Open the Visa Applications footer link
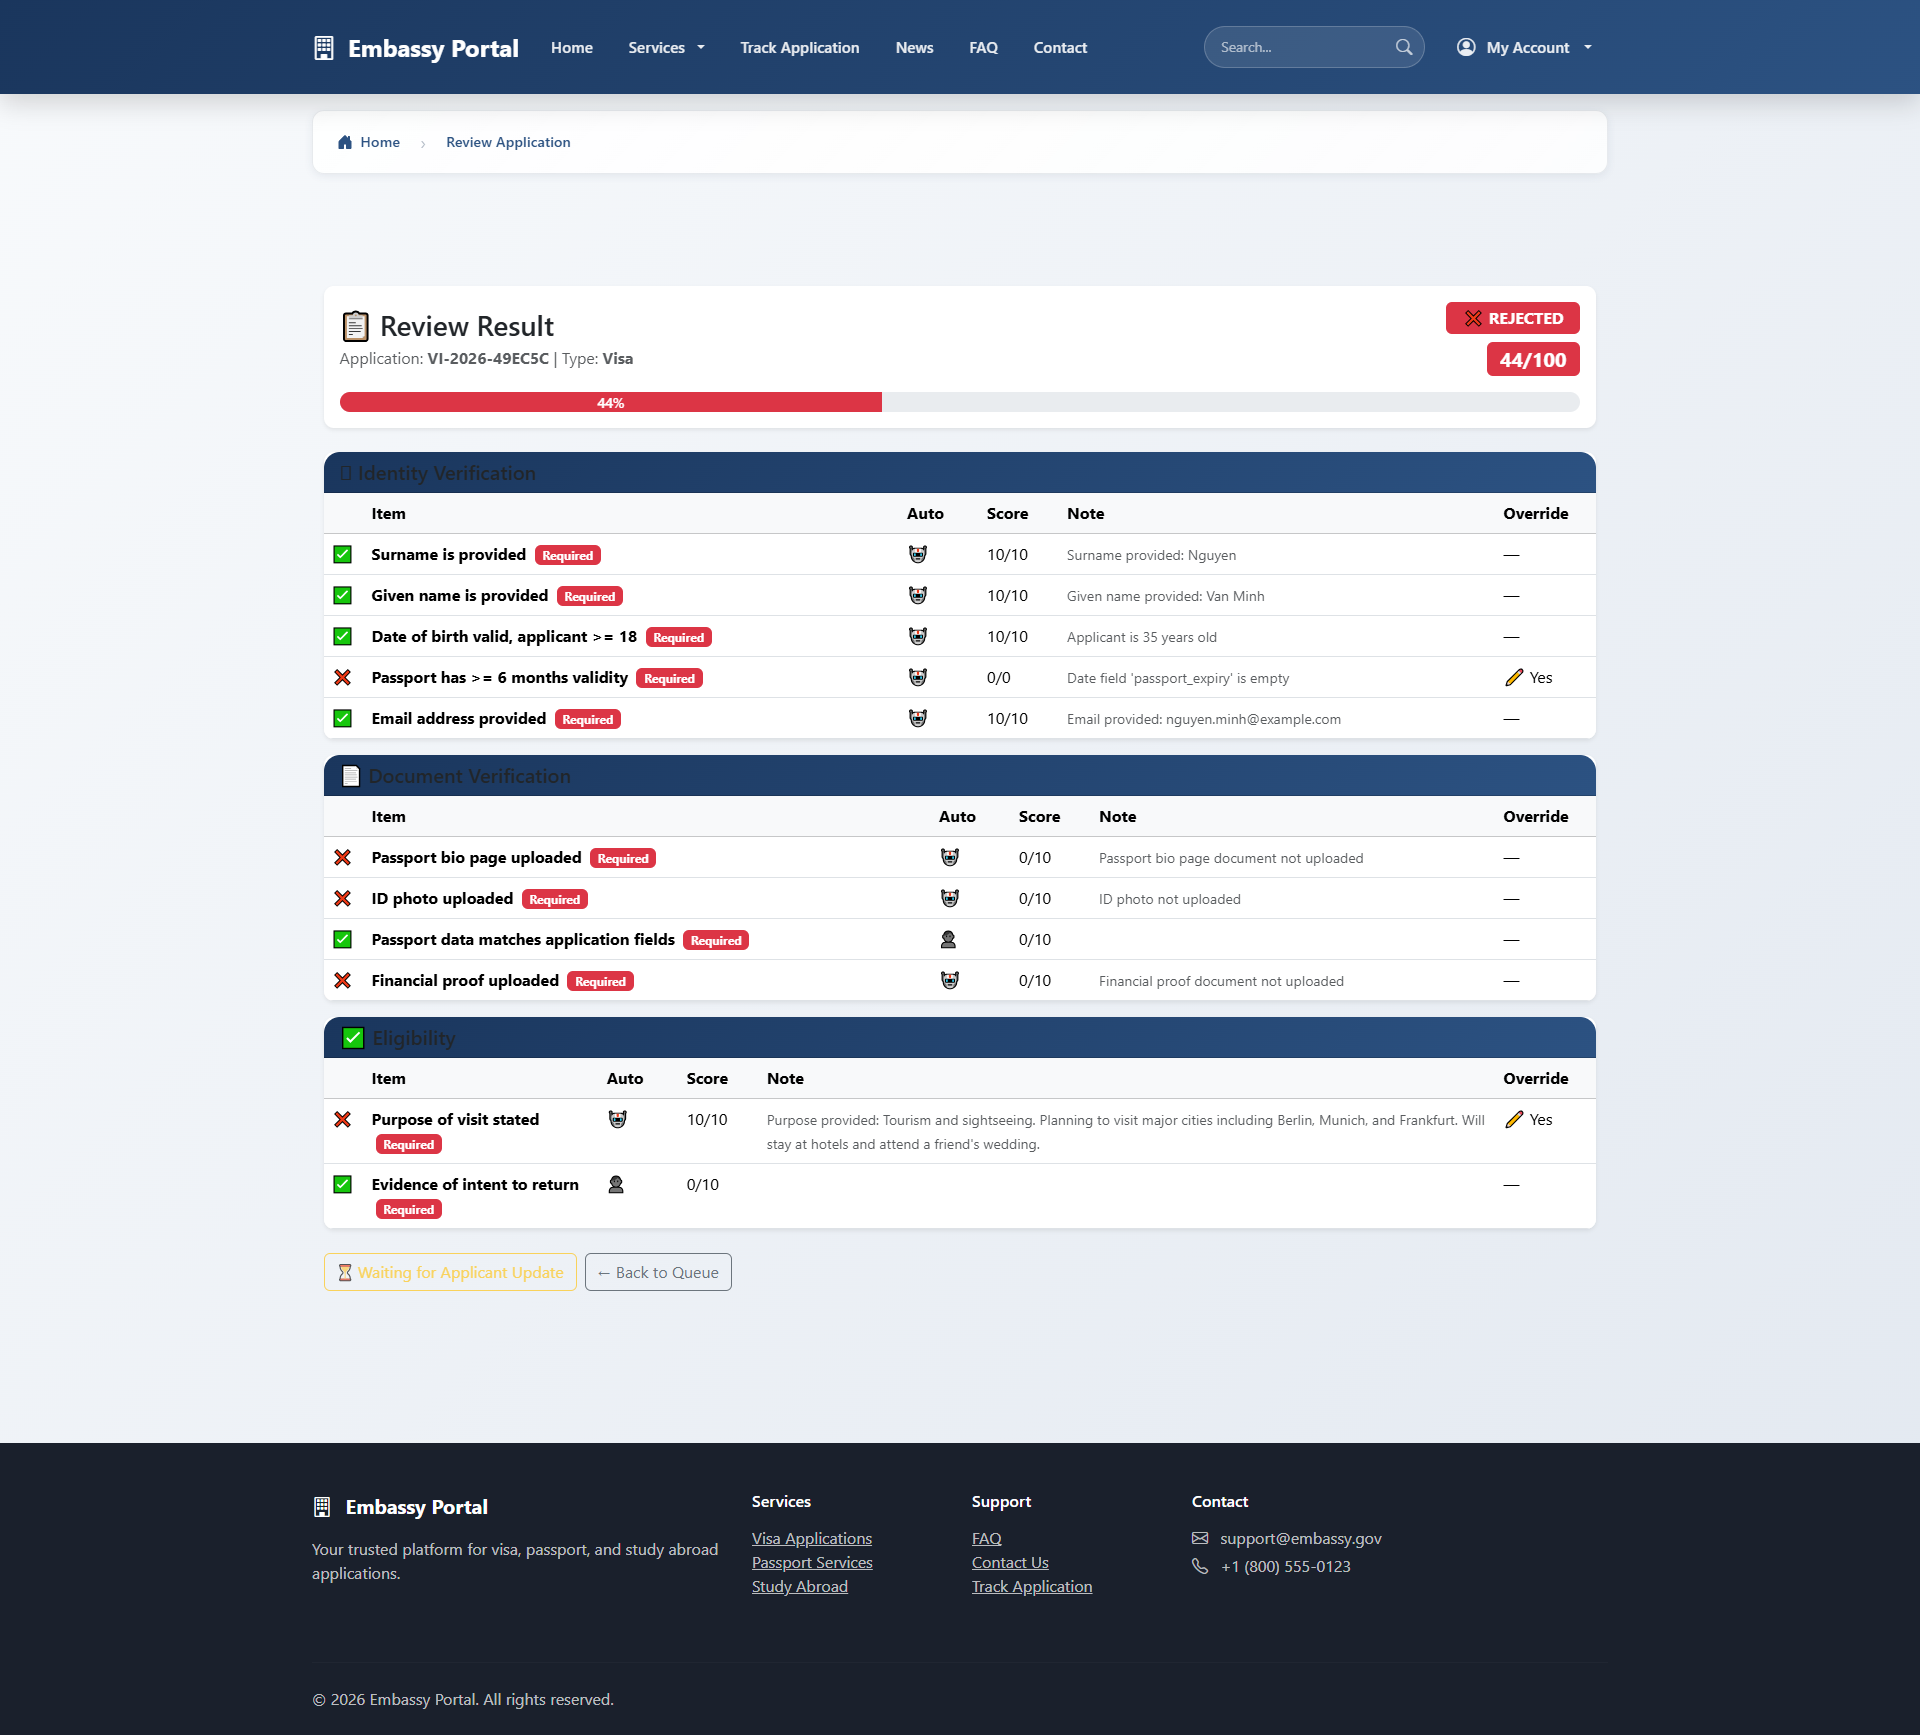1920x1735 pixels. click(x=811, y=1538)
